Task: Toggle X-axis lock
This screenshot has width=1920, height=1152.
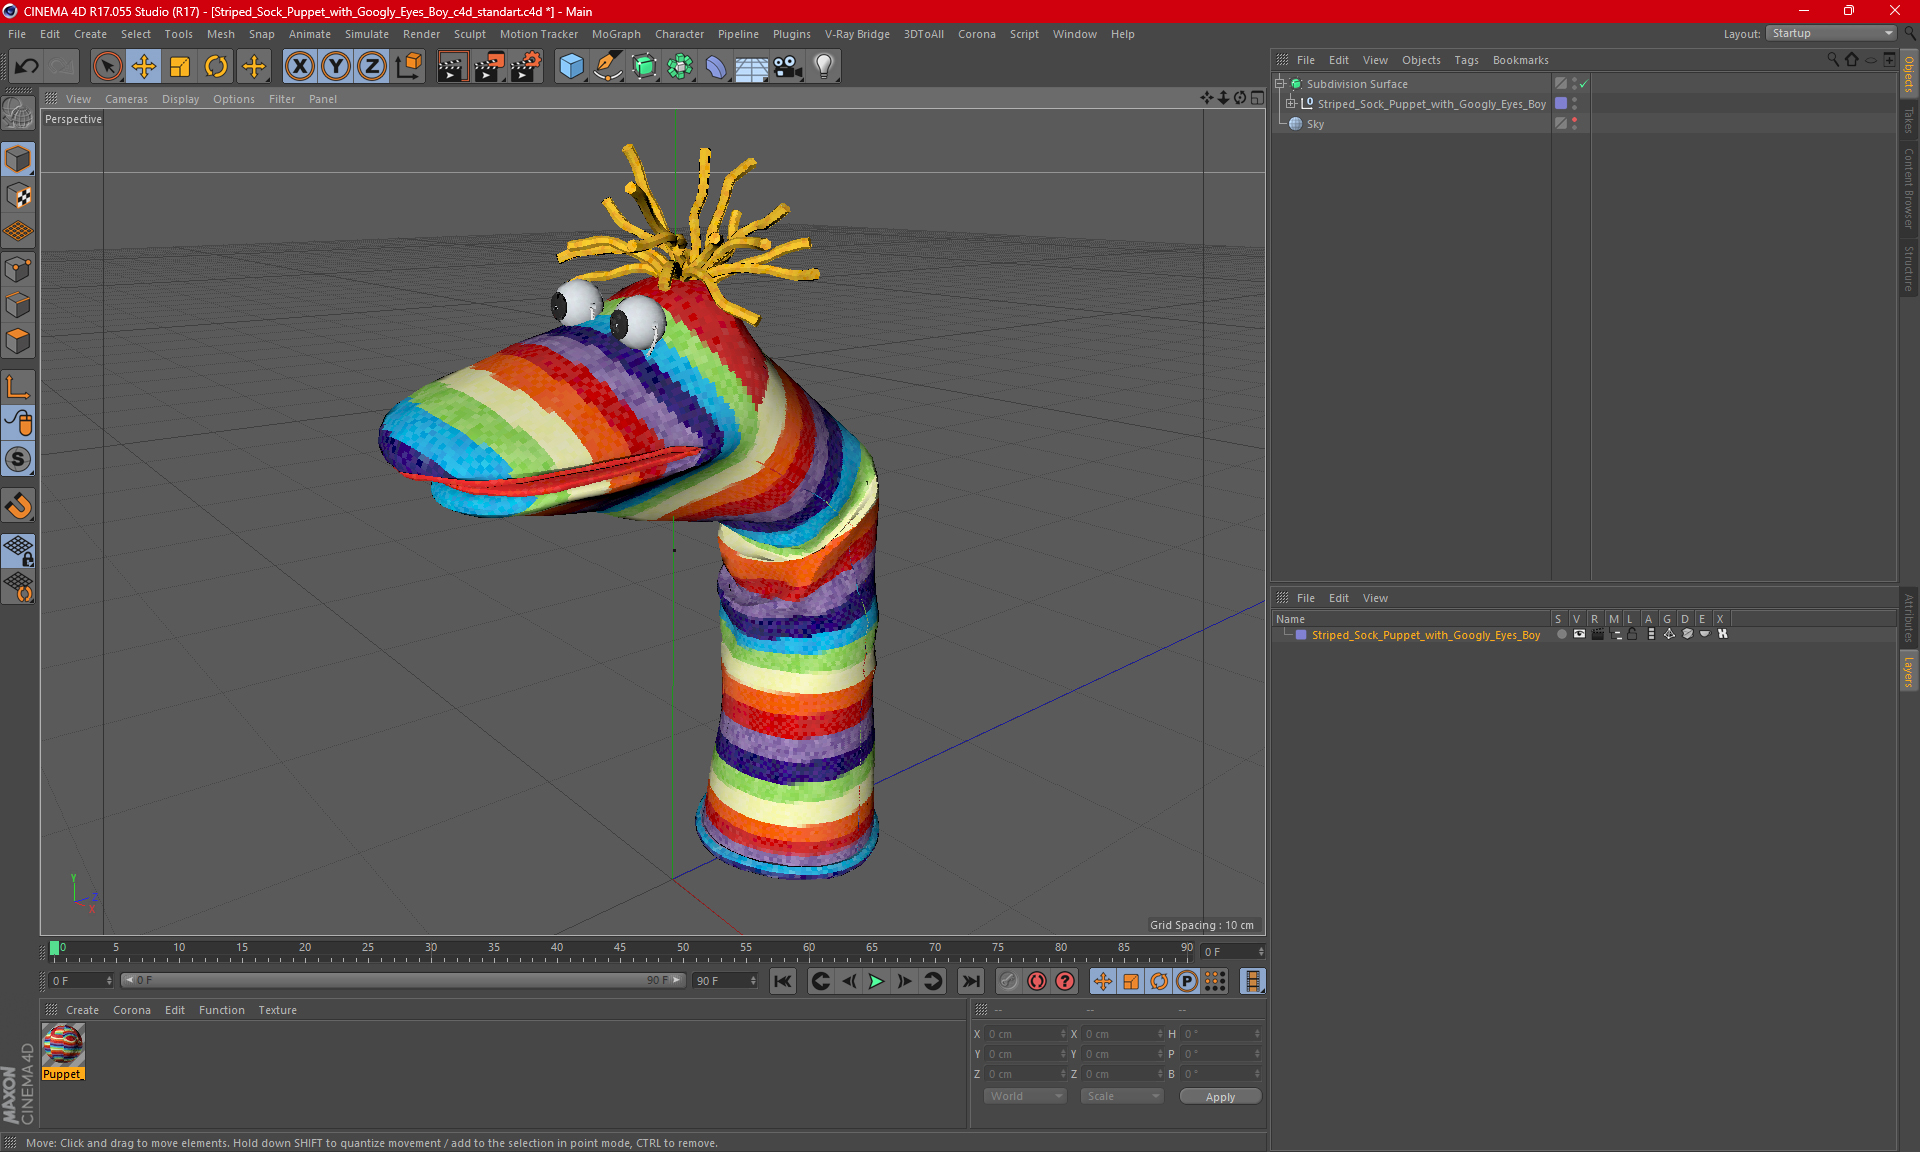Action: coord(299,67)
